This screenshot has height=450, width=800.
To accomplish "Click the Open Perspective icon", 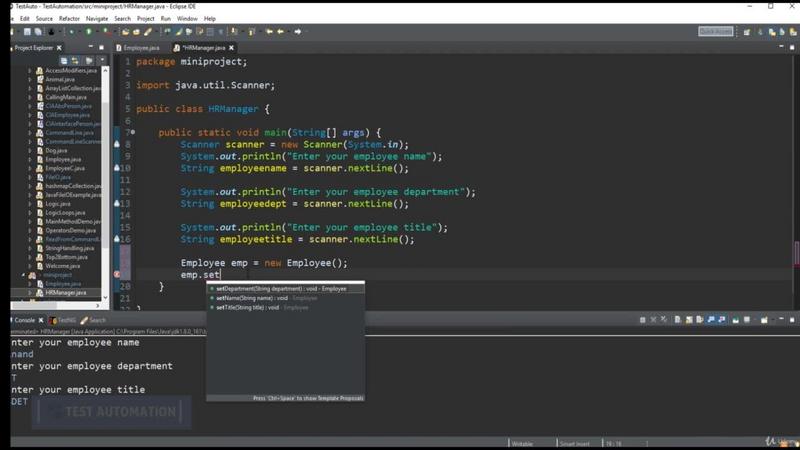I will 747,32.
